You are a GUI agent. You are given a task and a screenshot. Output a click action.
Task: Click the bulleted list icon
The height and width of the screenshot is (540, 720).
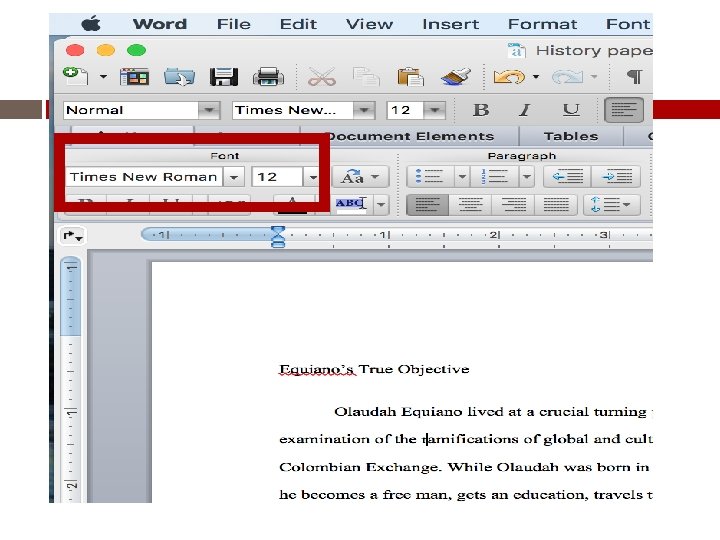[x=430, y=177]
